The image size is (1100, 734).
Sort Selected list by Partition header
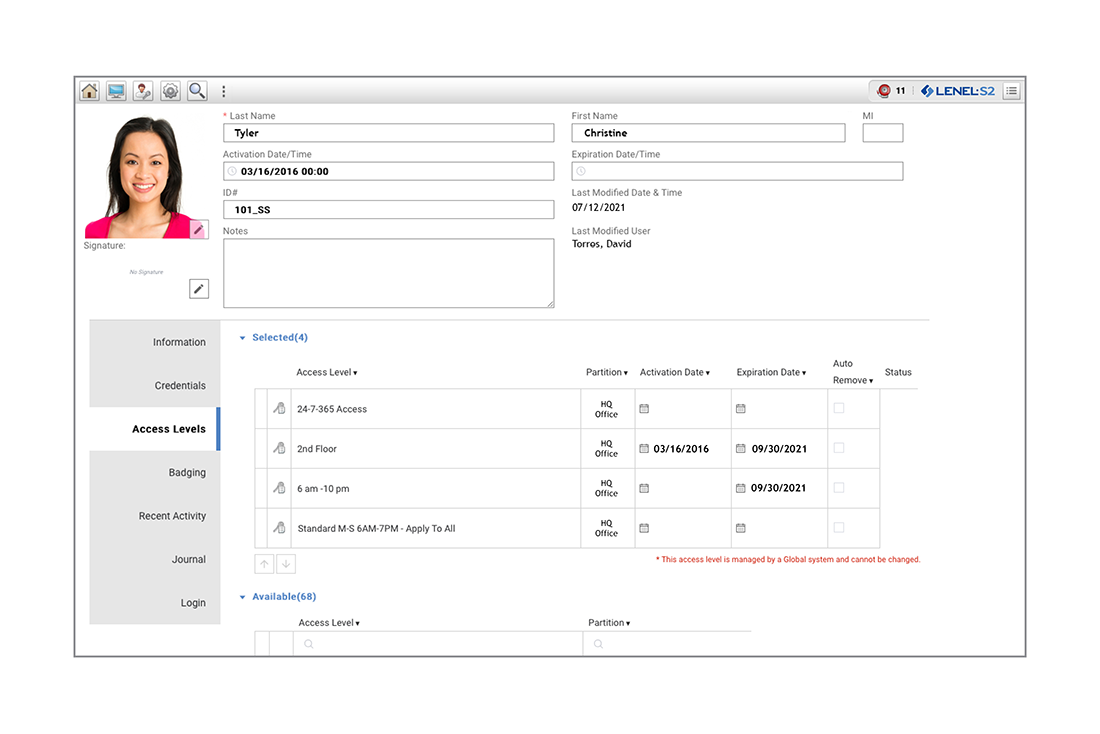pyautogui.click(x=607, y=372)
